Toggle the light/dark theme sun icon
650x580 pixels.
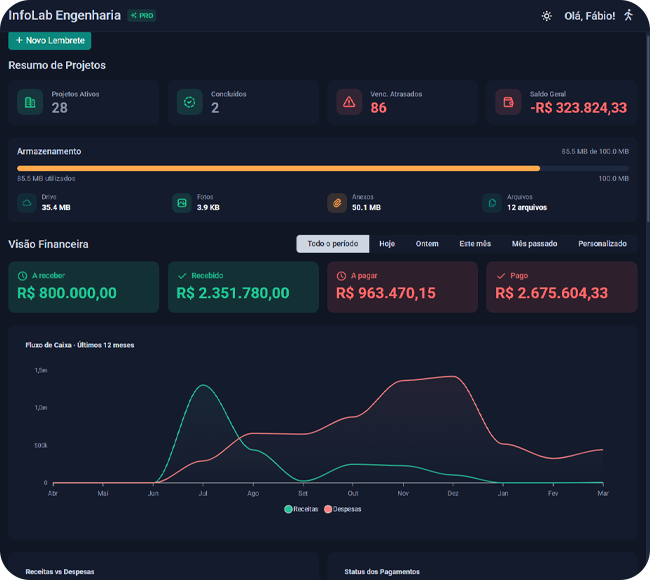pos(546,16)
